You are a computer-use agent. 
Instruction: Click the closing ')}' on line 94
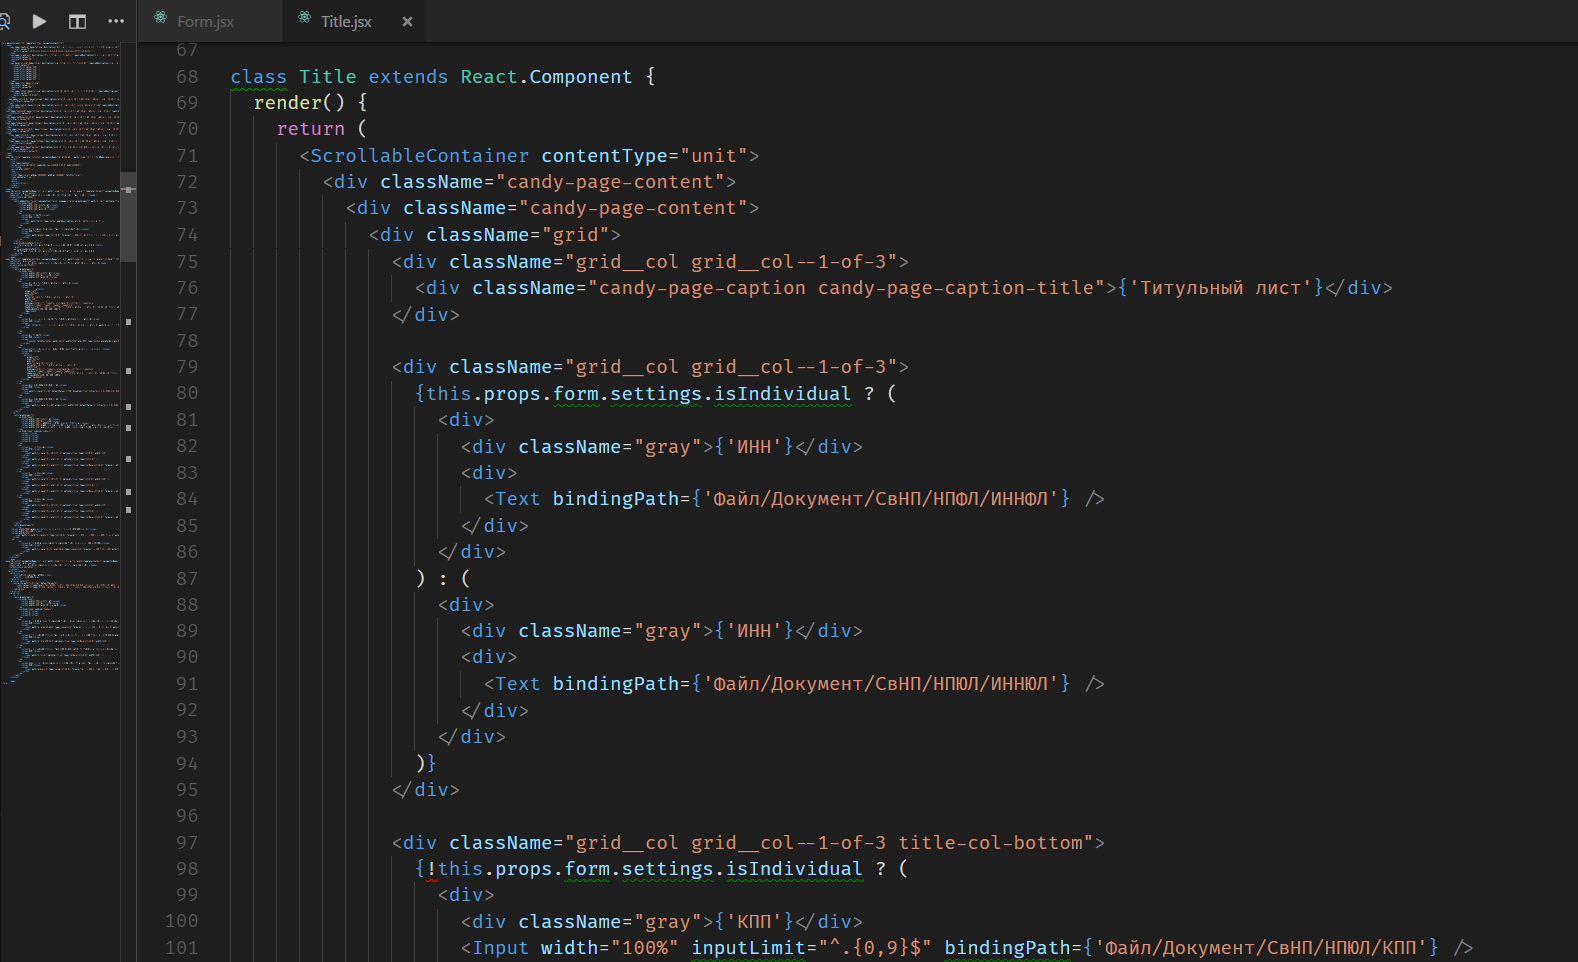point(426,763)
